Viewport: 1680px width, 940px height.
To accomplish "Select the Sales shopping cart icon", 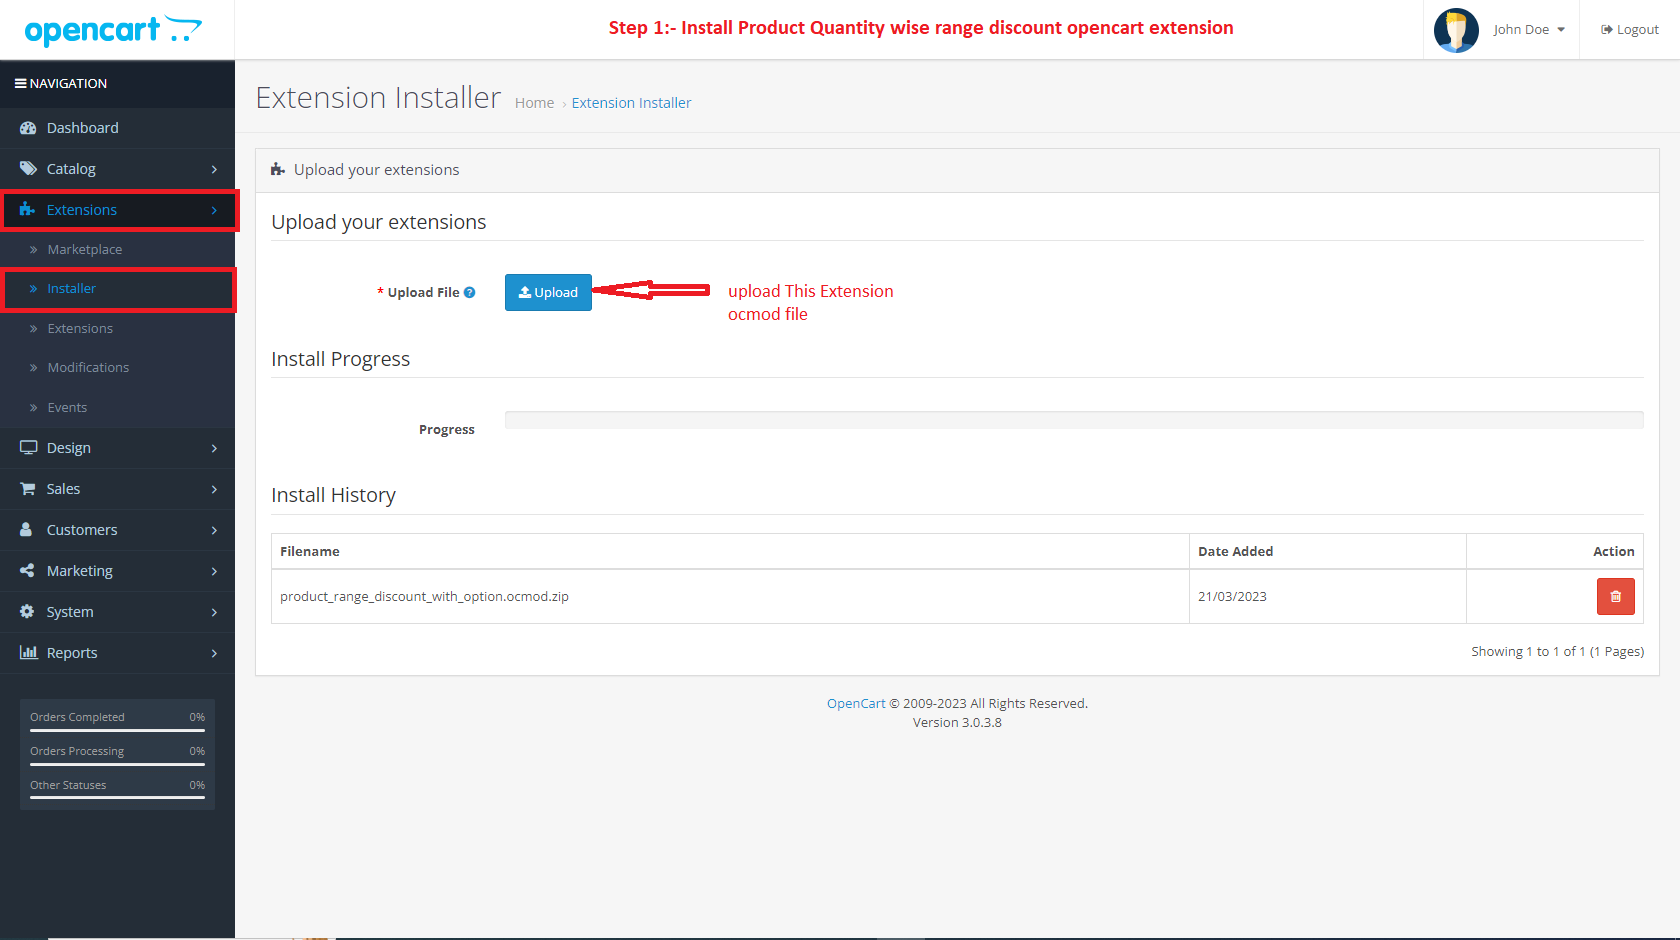I will (27, 489).
